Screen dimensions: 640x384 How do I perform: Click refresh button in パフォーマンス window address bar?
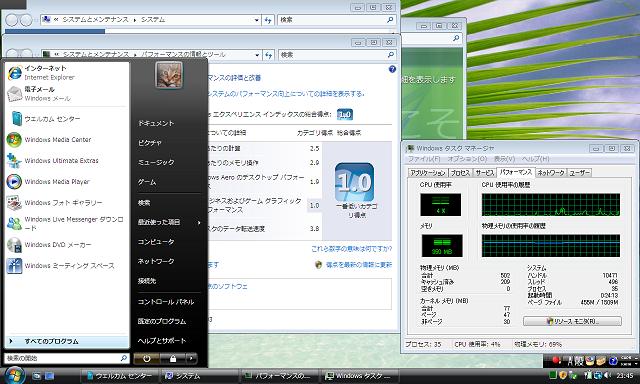pyautogui.click(x=268, y=55)
